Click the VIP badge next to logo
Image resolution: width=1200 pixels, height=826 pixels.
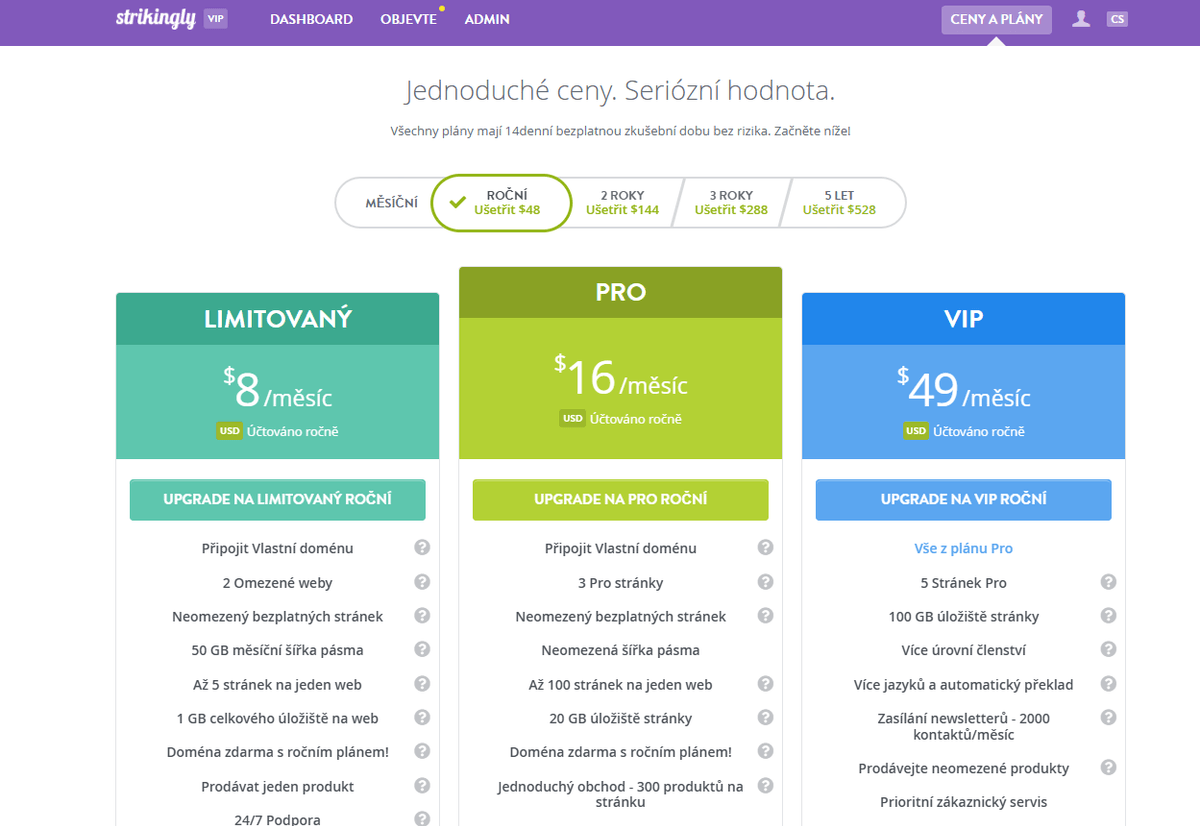click(x=215, y=19)
